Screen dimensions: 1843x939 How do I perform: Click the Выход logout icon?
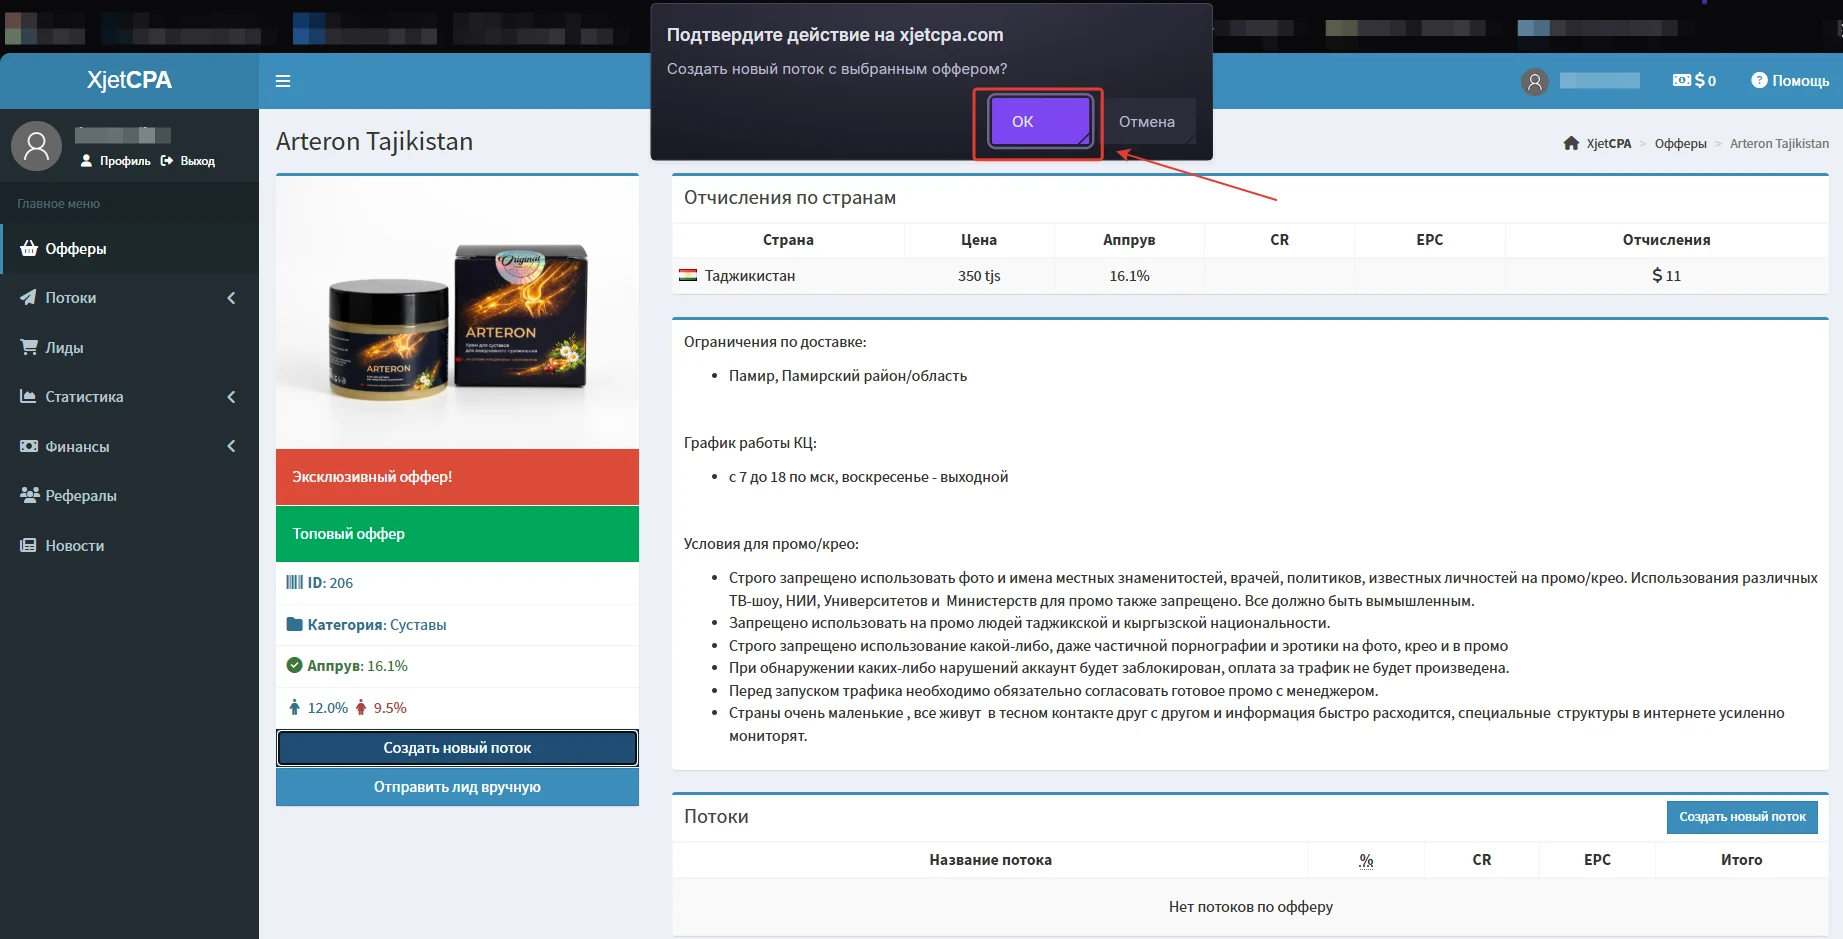tap(167, 161)
